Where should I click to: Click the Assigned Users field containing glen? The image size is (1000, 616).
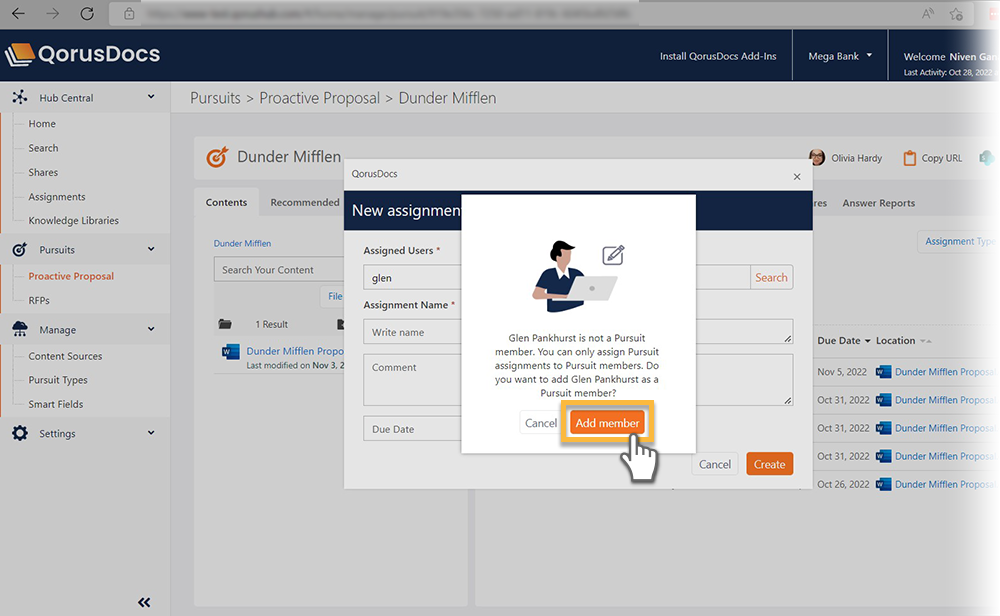click(x=412, y=278)
